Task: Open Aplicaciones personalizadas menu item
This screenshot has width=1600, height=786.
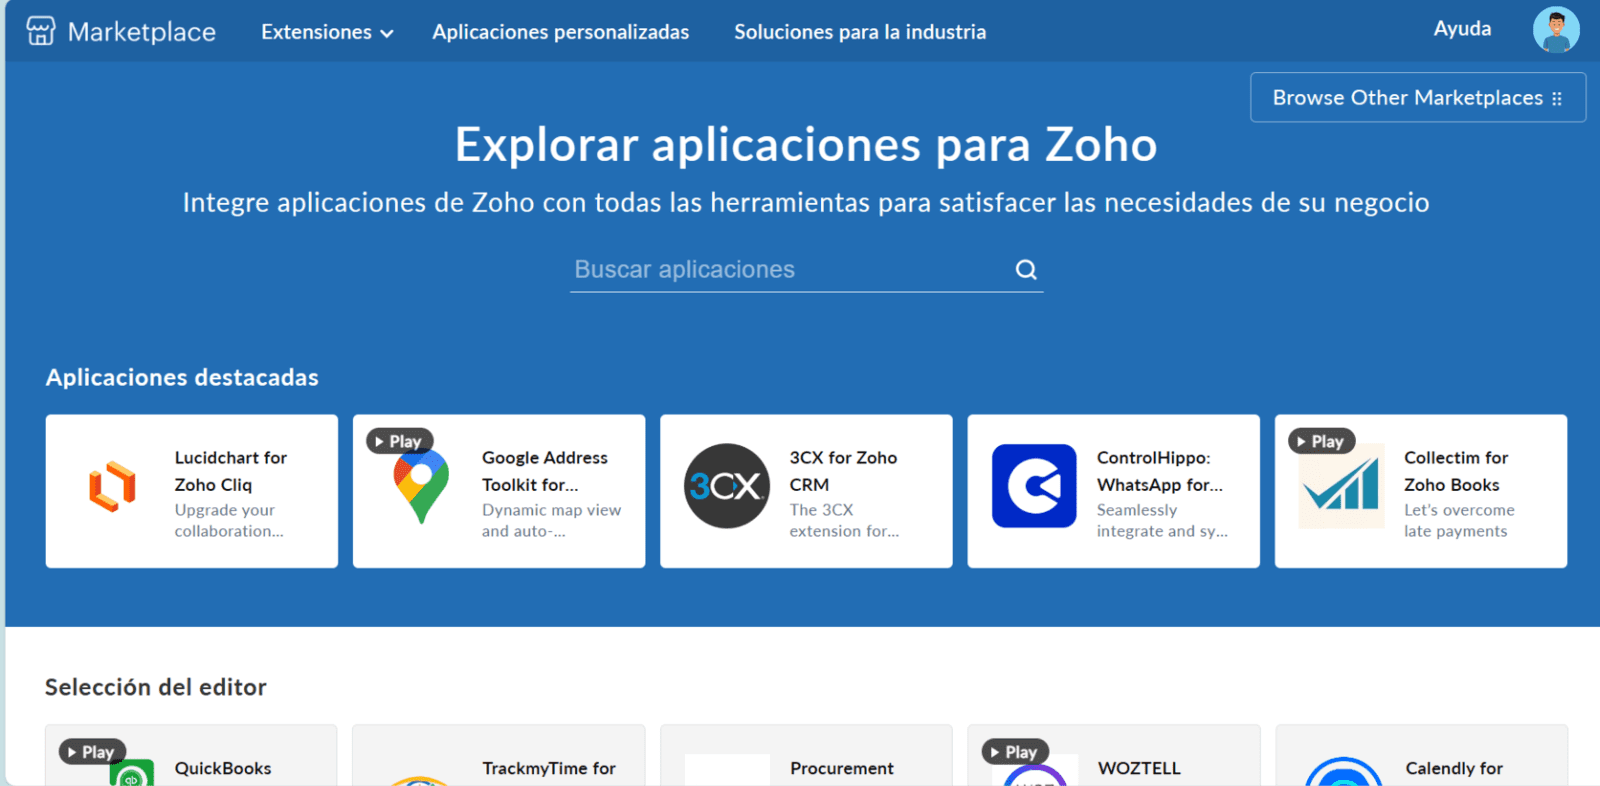Action: point(560,32)
